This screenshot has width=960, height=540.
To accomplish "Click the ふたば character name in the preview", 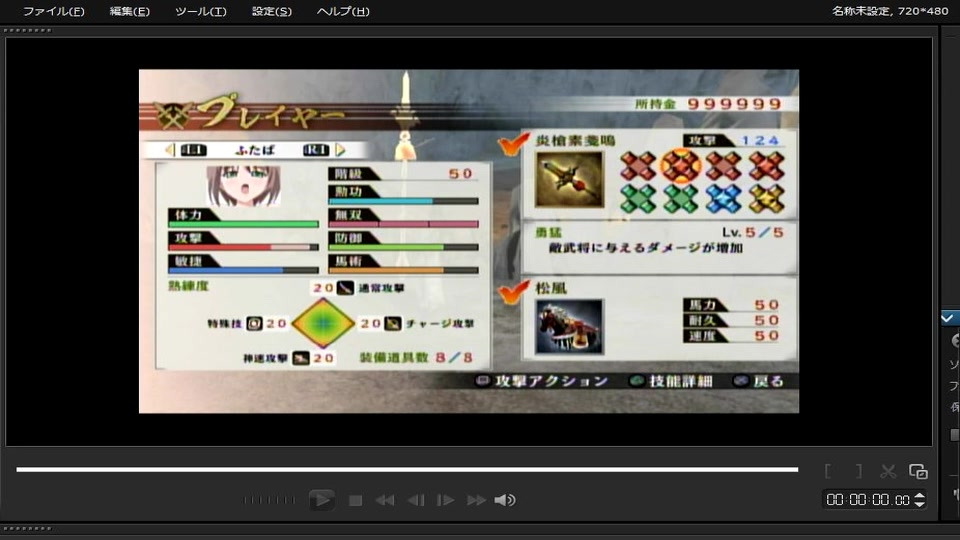I will pos(255,150).
